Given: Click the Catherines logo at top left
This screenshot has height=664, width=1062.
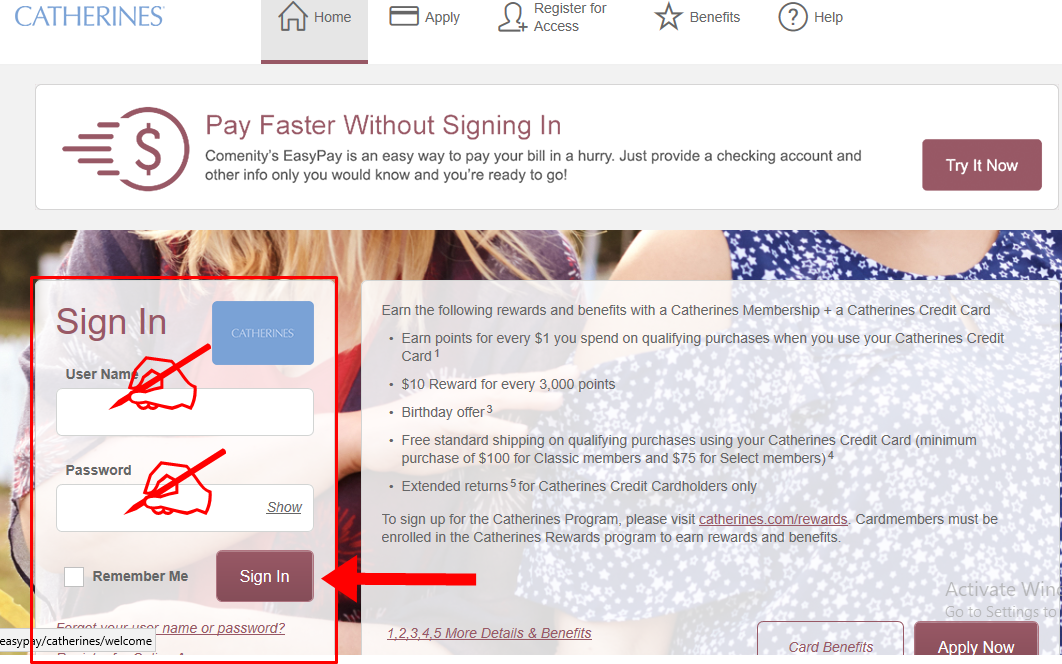Looking at the screenshot, I should [89, 16].
